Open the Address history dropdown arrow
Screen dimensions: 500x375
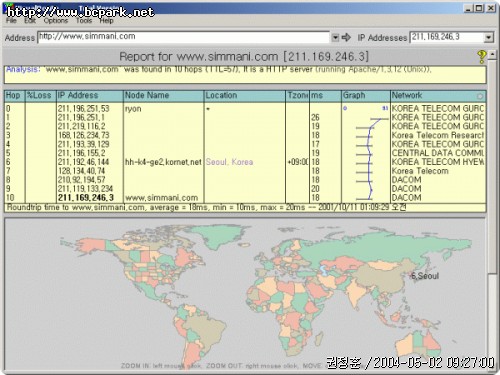click(x=335, y=37)
